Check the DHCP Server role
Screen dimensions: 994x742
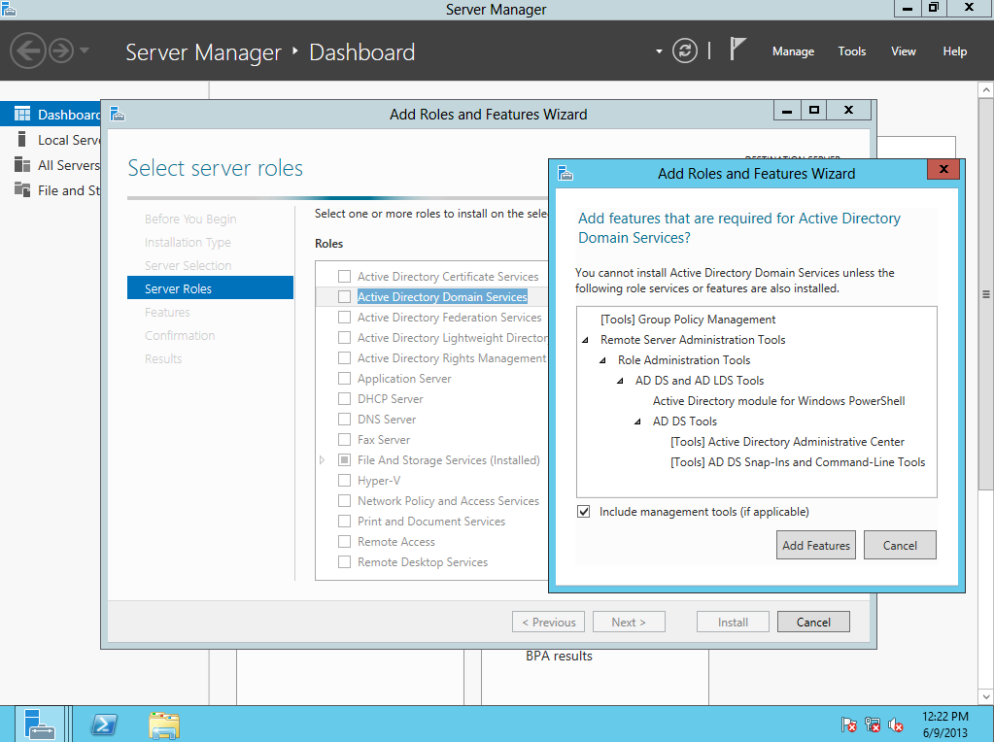pos(344,399)
